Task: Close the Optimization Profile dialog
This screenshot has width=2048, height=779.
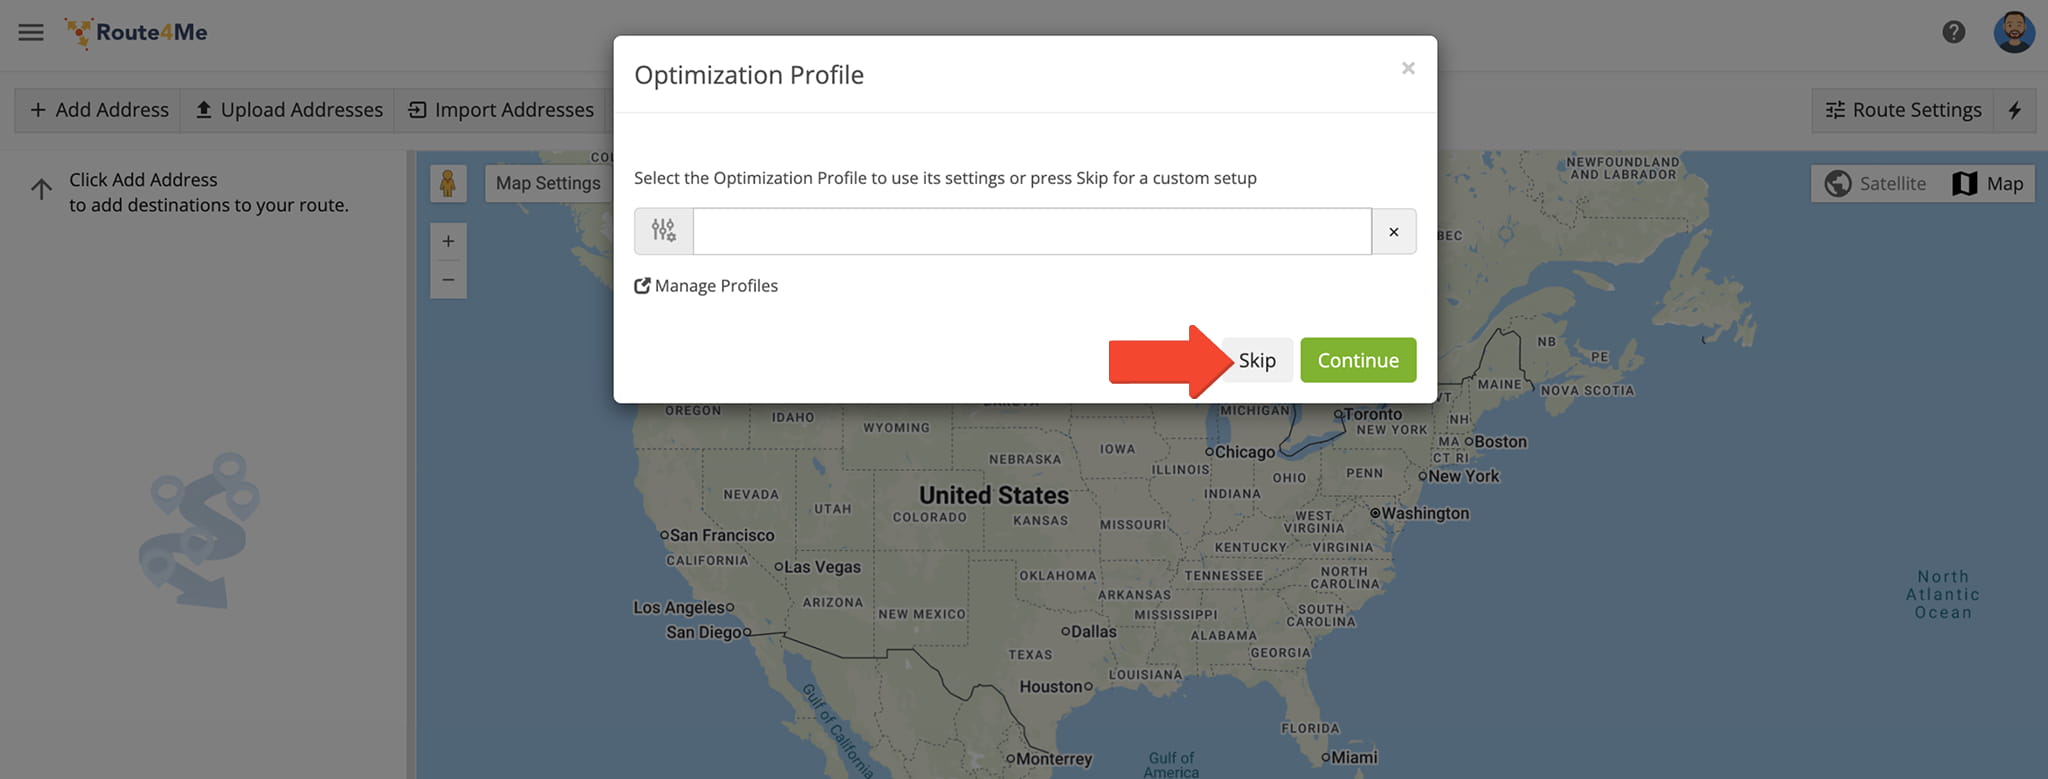Action: tap(1408, 68)
